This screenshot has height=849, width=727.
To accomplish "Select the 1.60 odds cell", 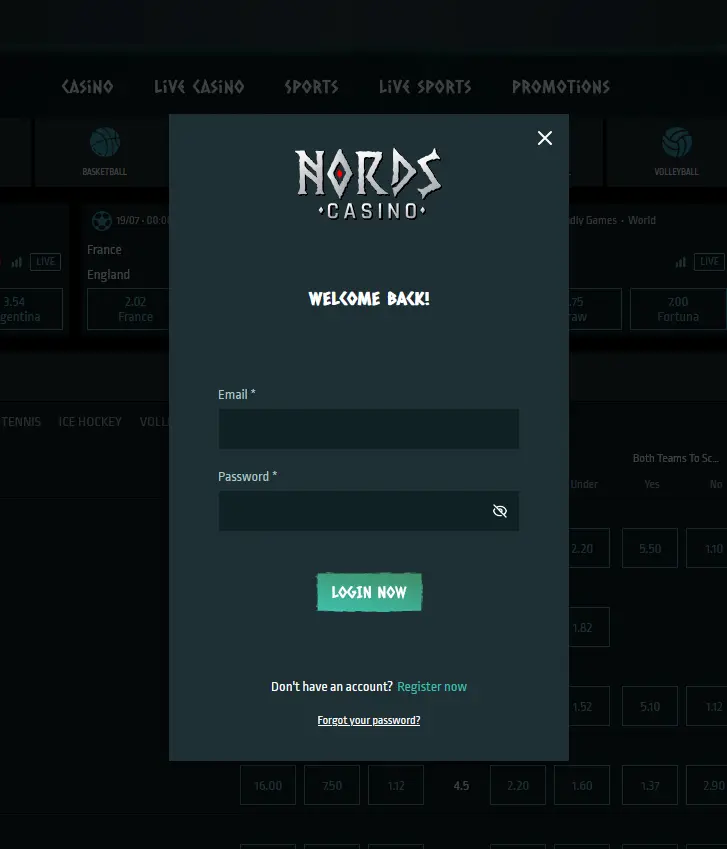I will pyautogui.click(x=582, y=786).
